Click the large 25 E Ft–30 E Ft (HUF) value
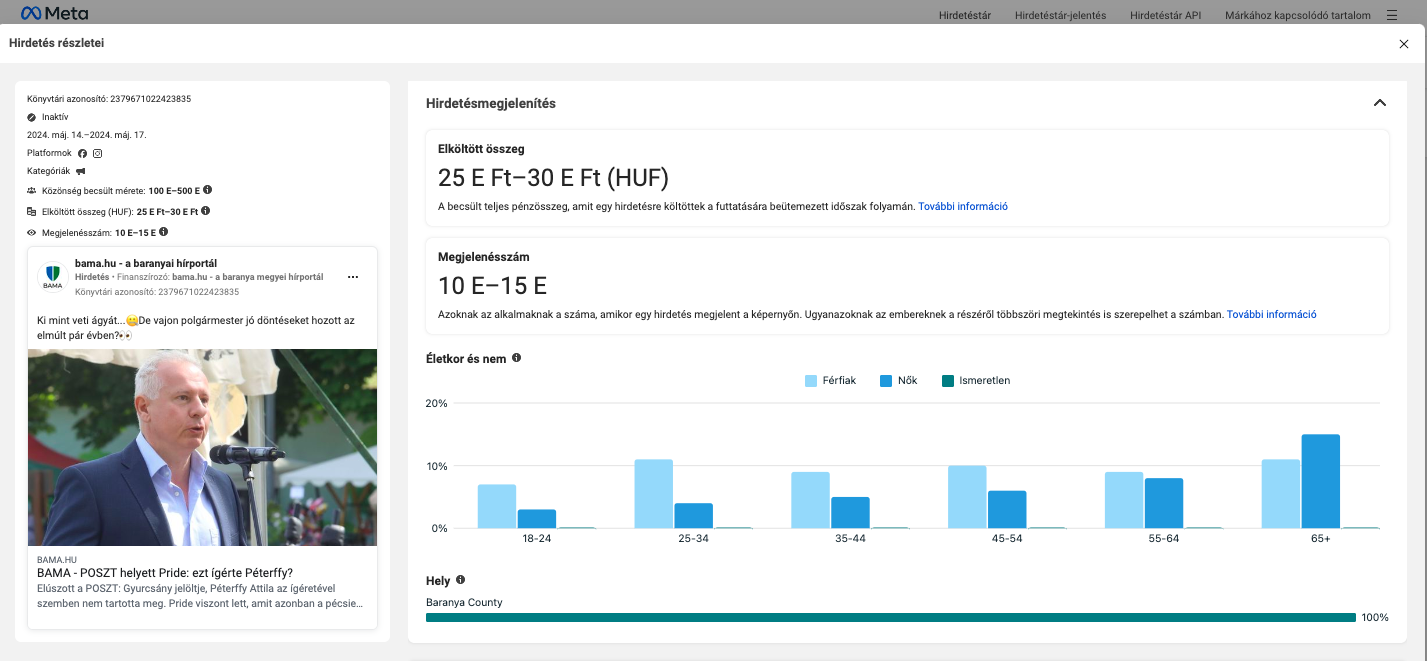The width and height of the screenshot is (1427, 661). (553, 178)
